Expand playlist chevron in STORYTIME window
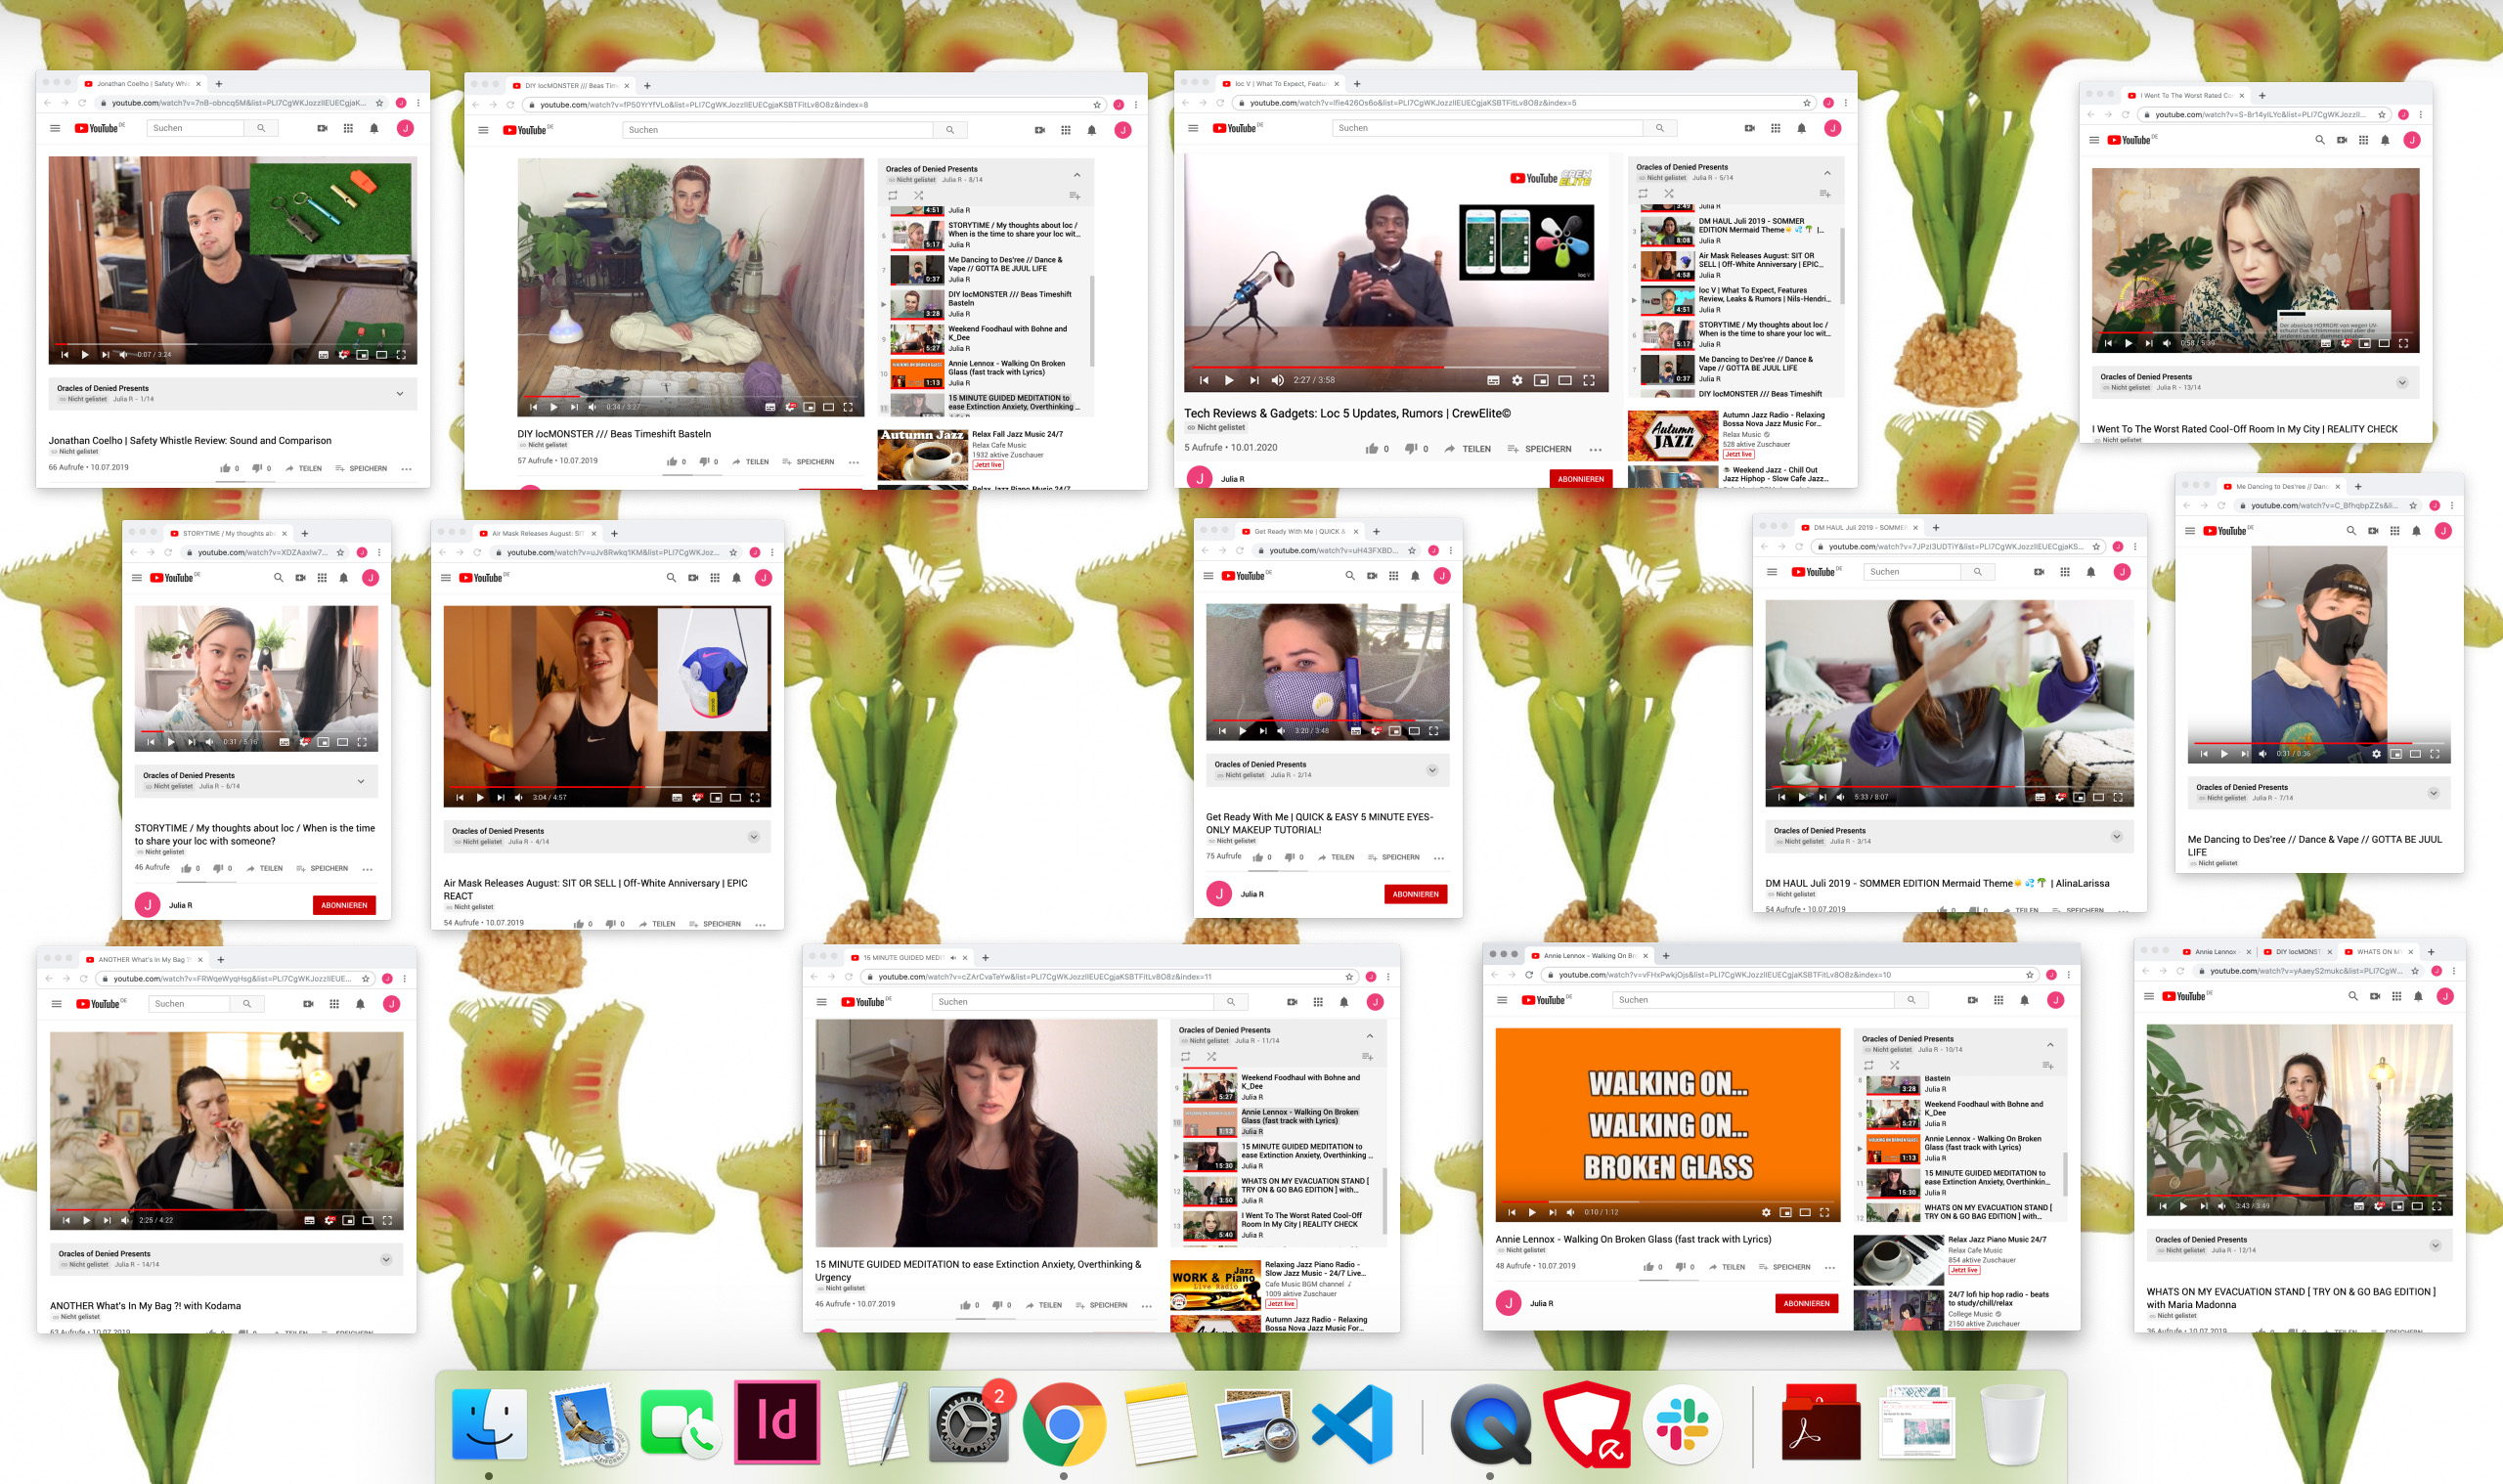 click(x=361, y=781)
